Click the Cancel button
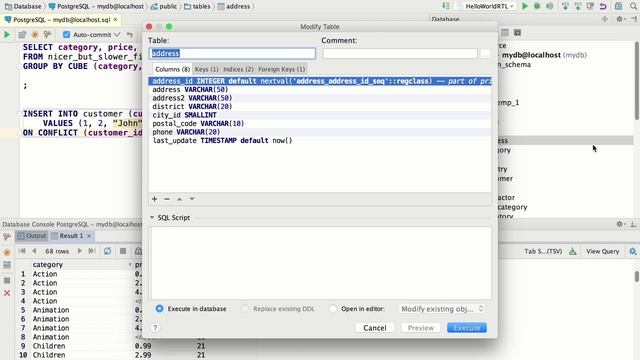 pos(375,328)
